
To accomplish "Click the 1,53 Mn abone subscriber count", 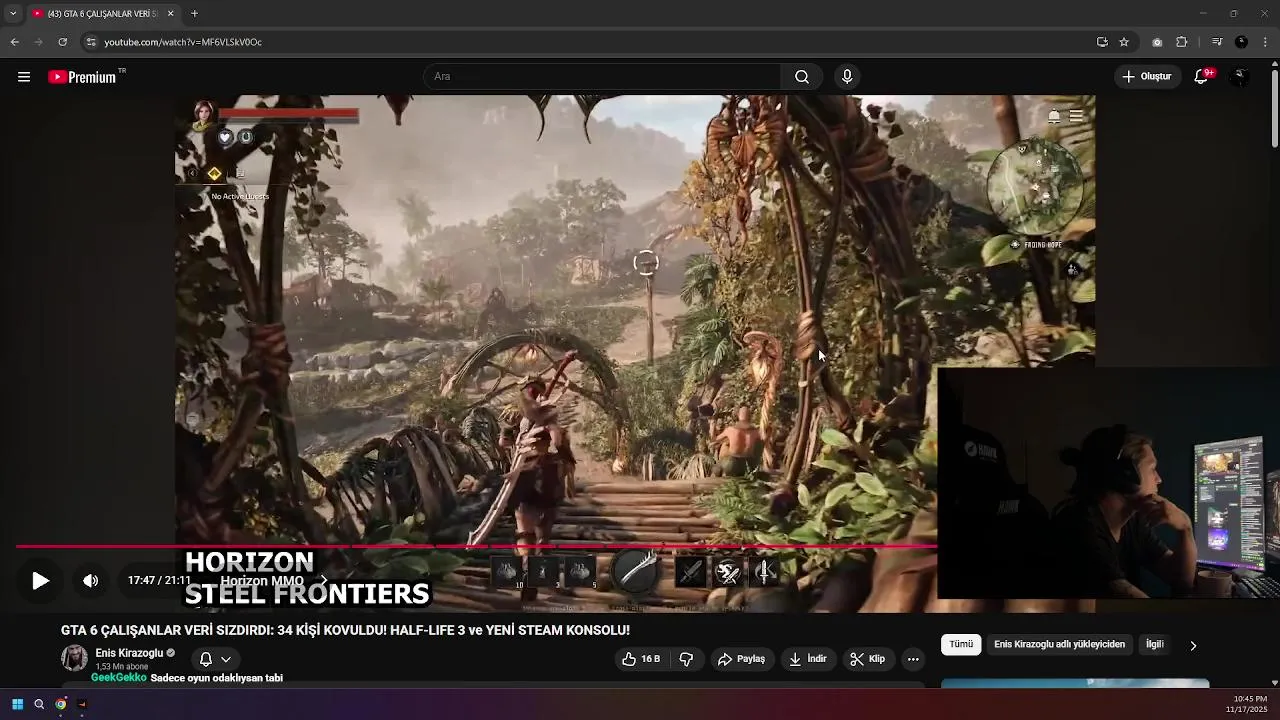I will point(122,667).
